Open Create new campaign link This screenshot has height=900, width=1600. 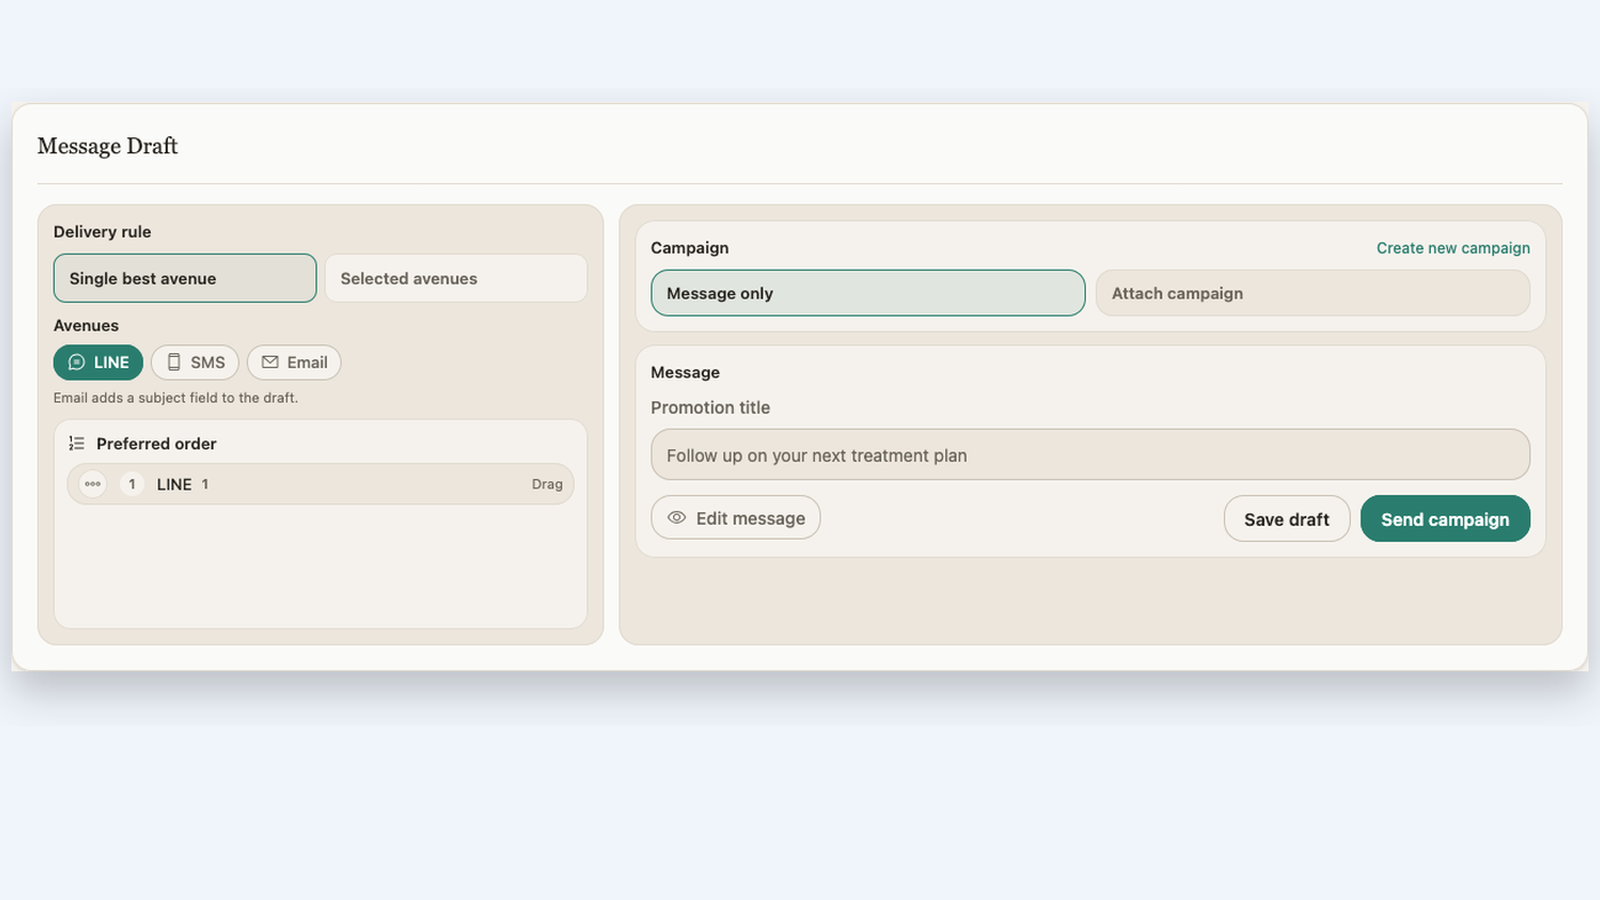point(1453,248)
